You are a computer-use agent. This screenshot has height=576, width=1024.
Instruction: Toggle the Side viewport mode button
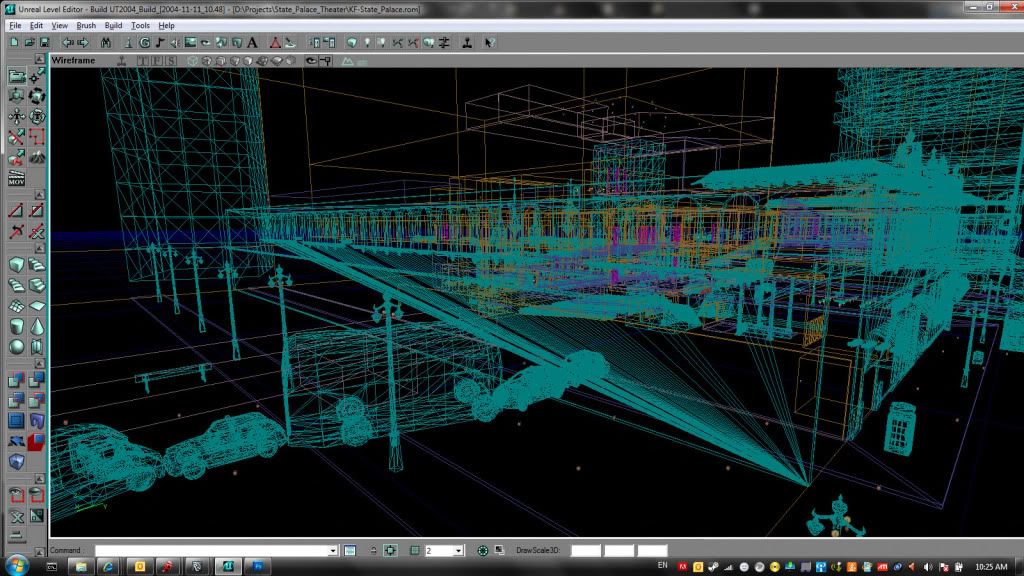click(x=170, y=61)
